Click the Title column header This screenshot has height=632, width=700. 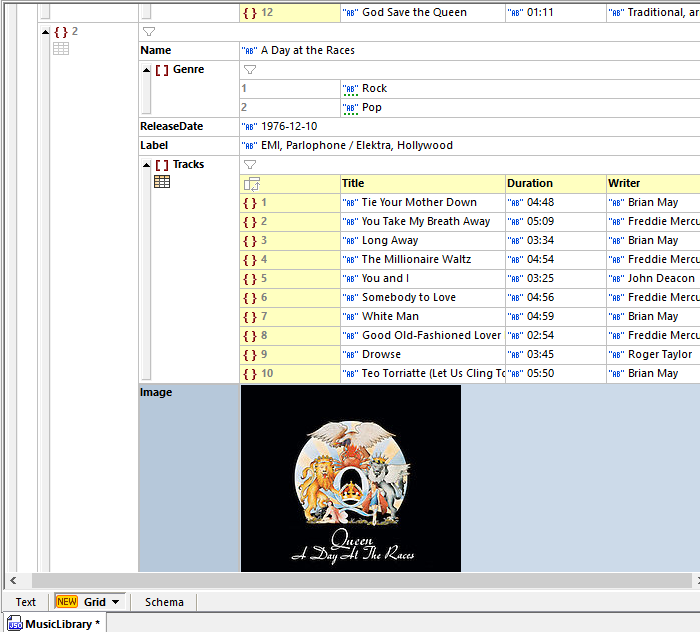tap(353, 184)
